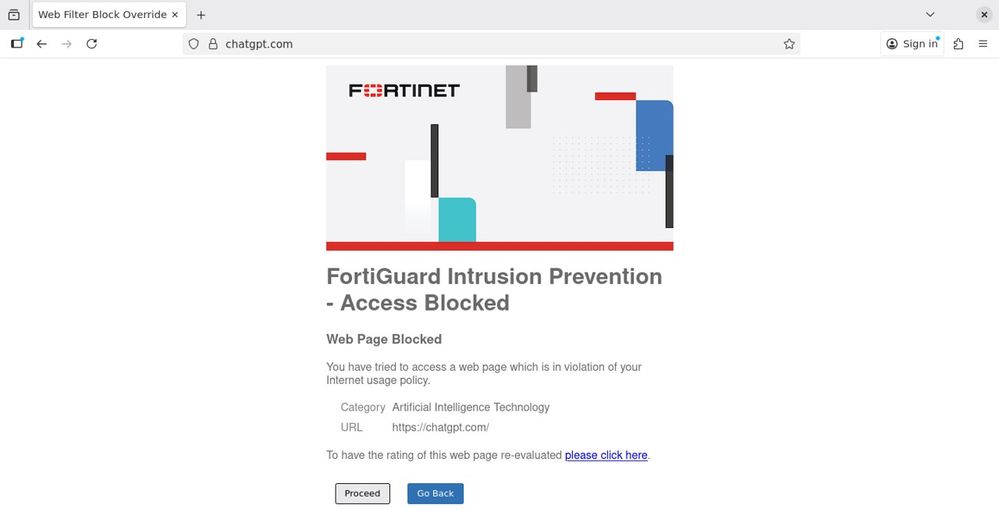Image resolution: width=999 pixels, height=509 pixels.
Task: Open a new tab with the plus button
Action: pos(201,15)
